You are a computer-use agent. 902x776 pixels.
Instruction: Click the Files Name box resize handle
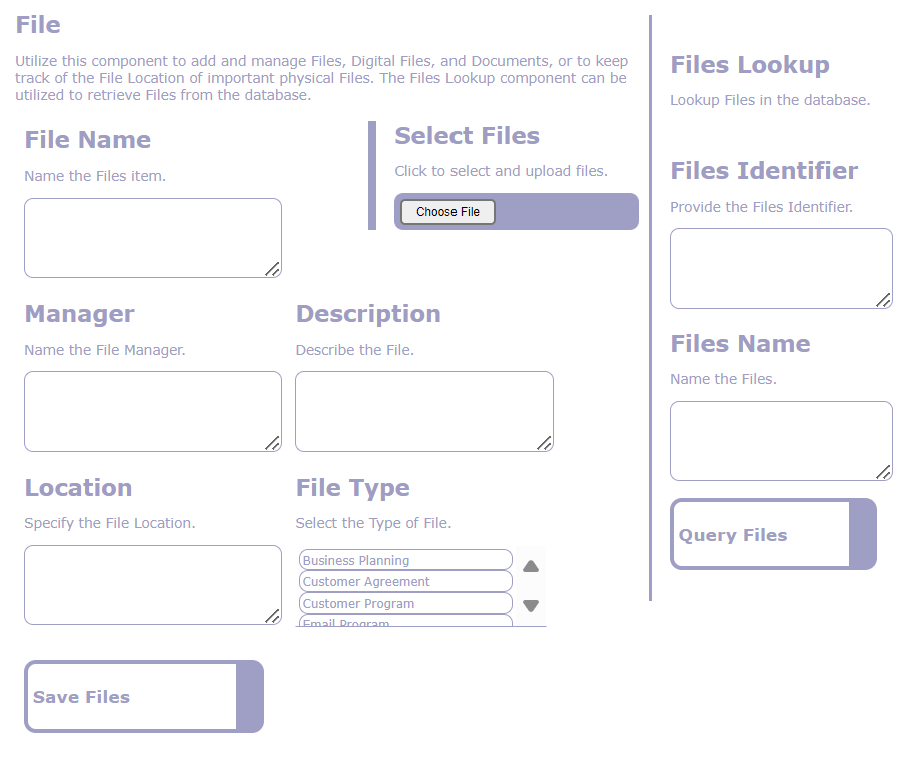pos(883,472)
